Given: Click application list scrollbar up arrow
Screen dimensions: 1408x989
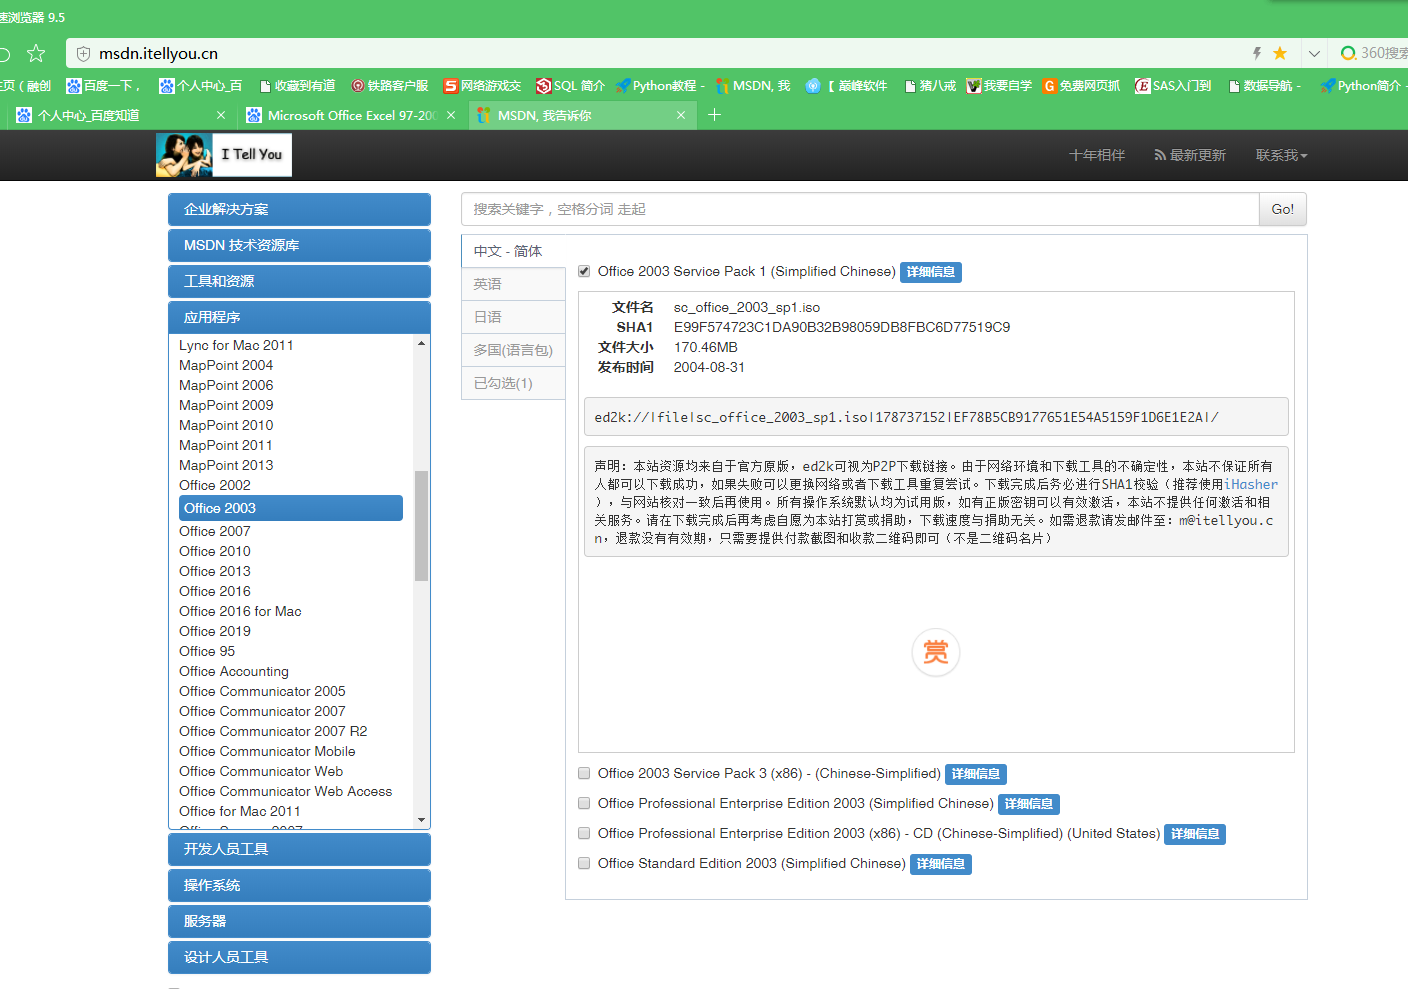Looking at the screenshot, I should [x=421, y=343].
